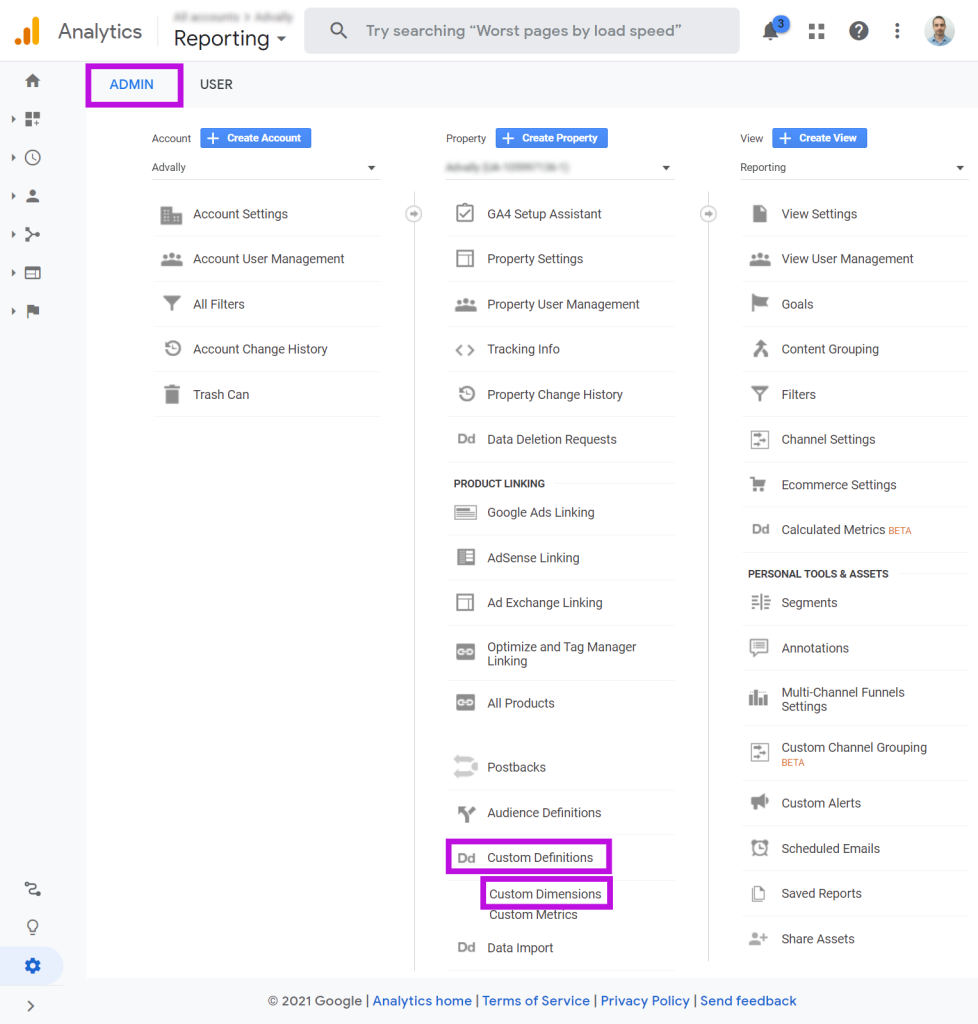Open Realtime clock icon in sidebar
The height and width of the screenshot is (1024, 978).
(33, 157)
